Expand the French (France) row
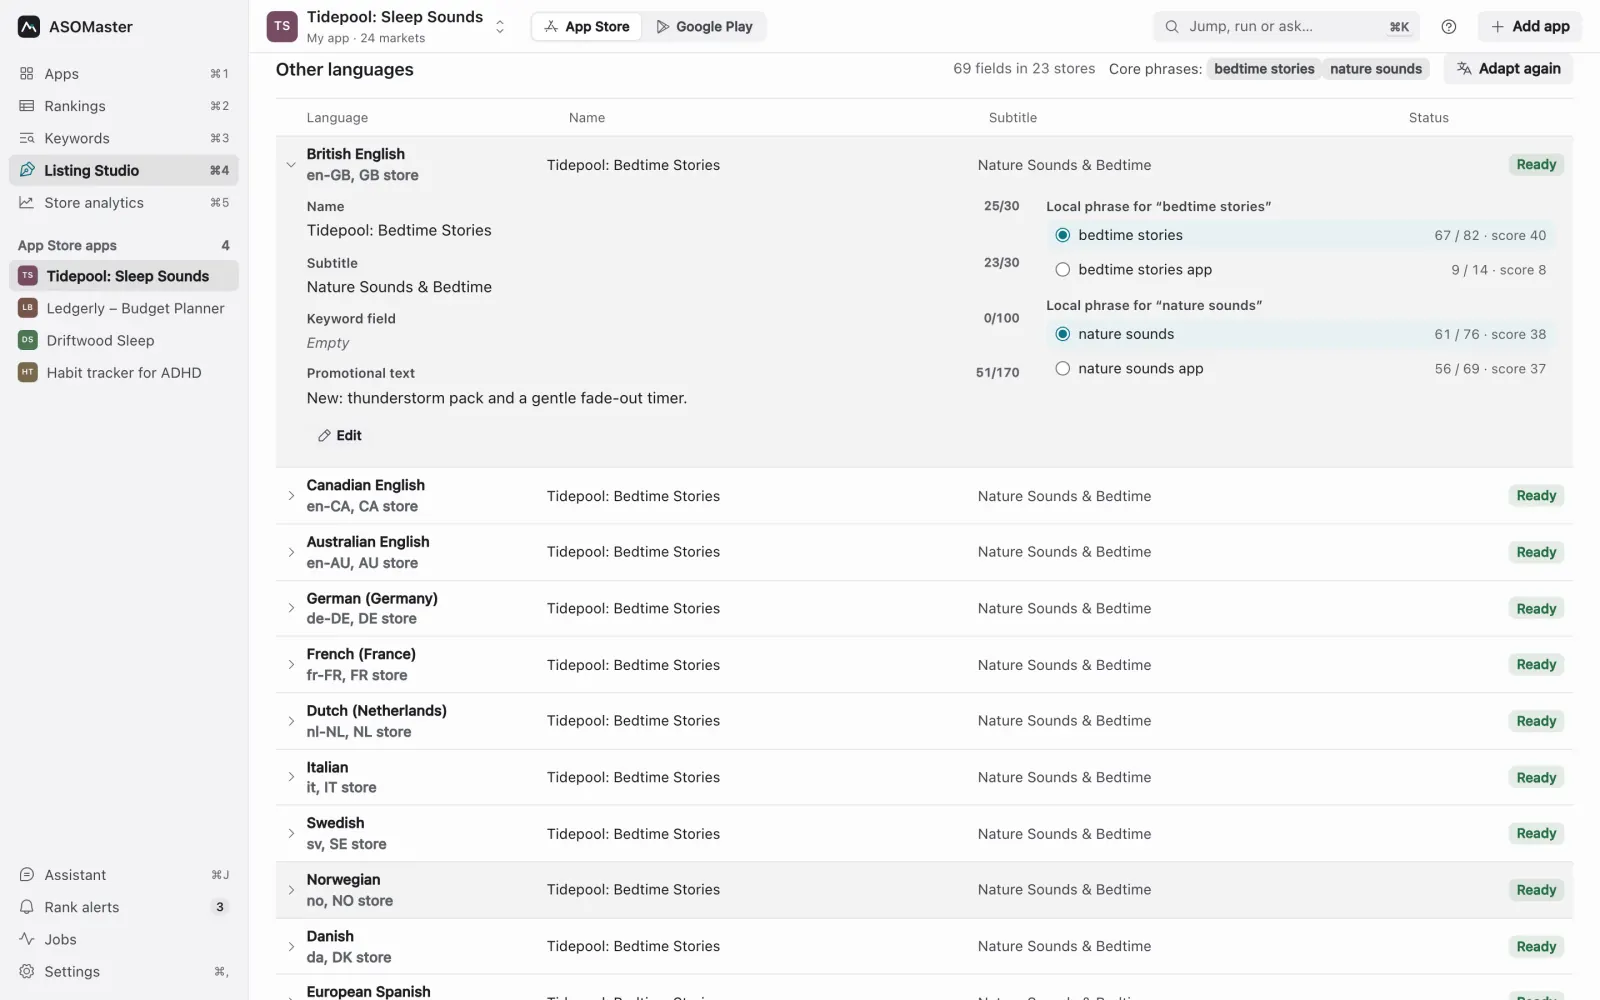 (291, 665)
